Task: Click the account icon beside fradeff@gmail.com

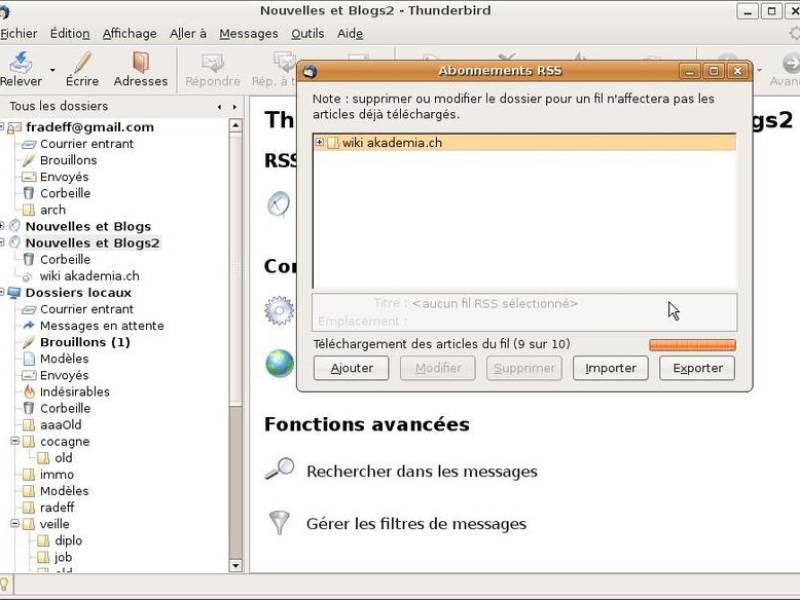Action: [14, 128]
